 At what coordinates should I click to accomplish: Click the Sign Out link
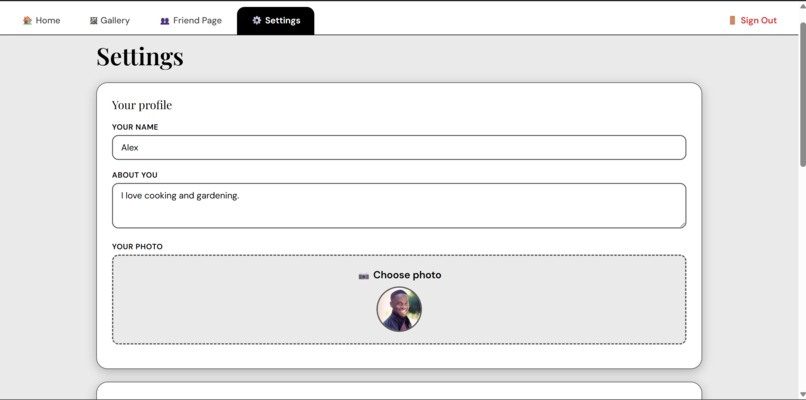753,21
